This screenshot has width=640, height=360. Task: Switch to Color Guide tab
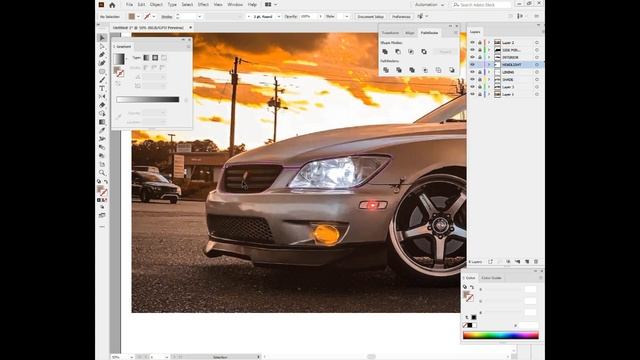(491, 278)
